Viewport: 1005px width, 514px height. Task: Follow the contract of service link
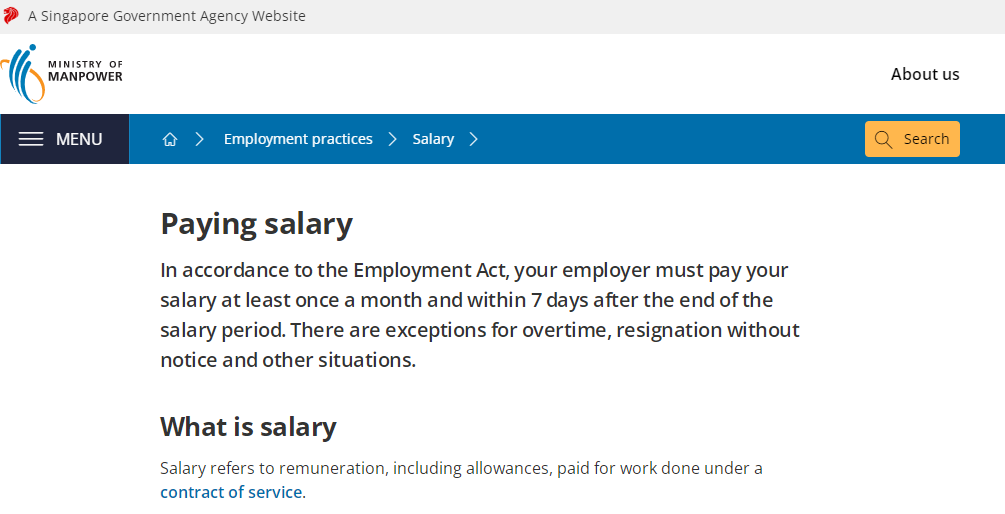click(231, 492)
